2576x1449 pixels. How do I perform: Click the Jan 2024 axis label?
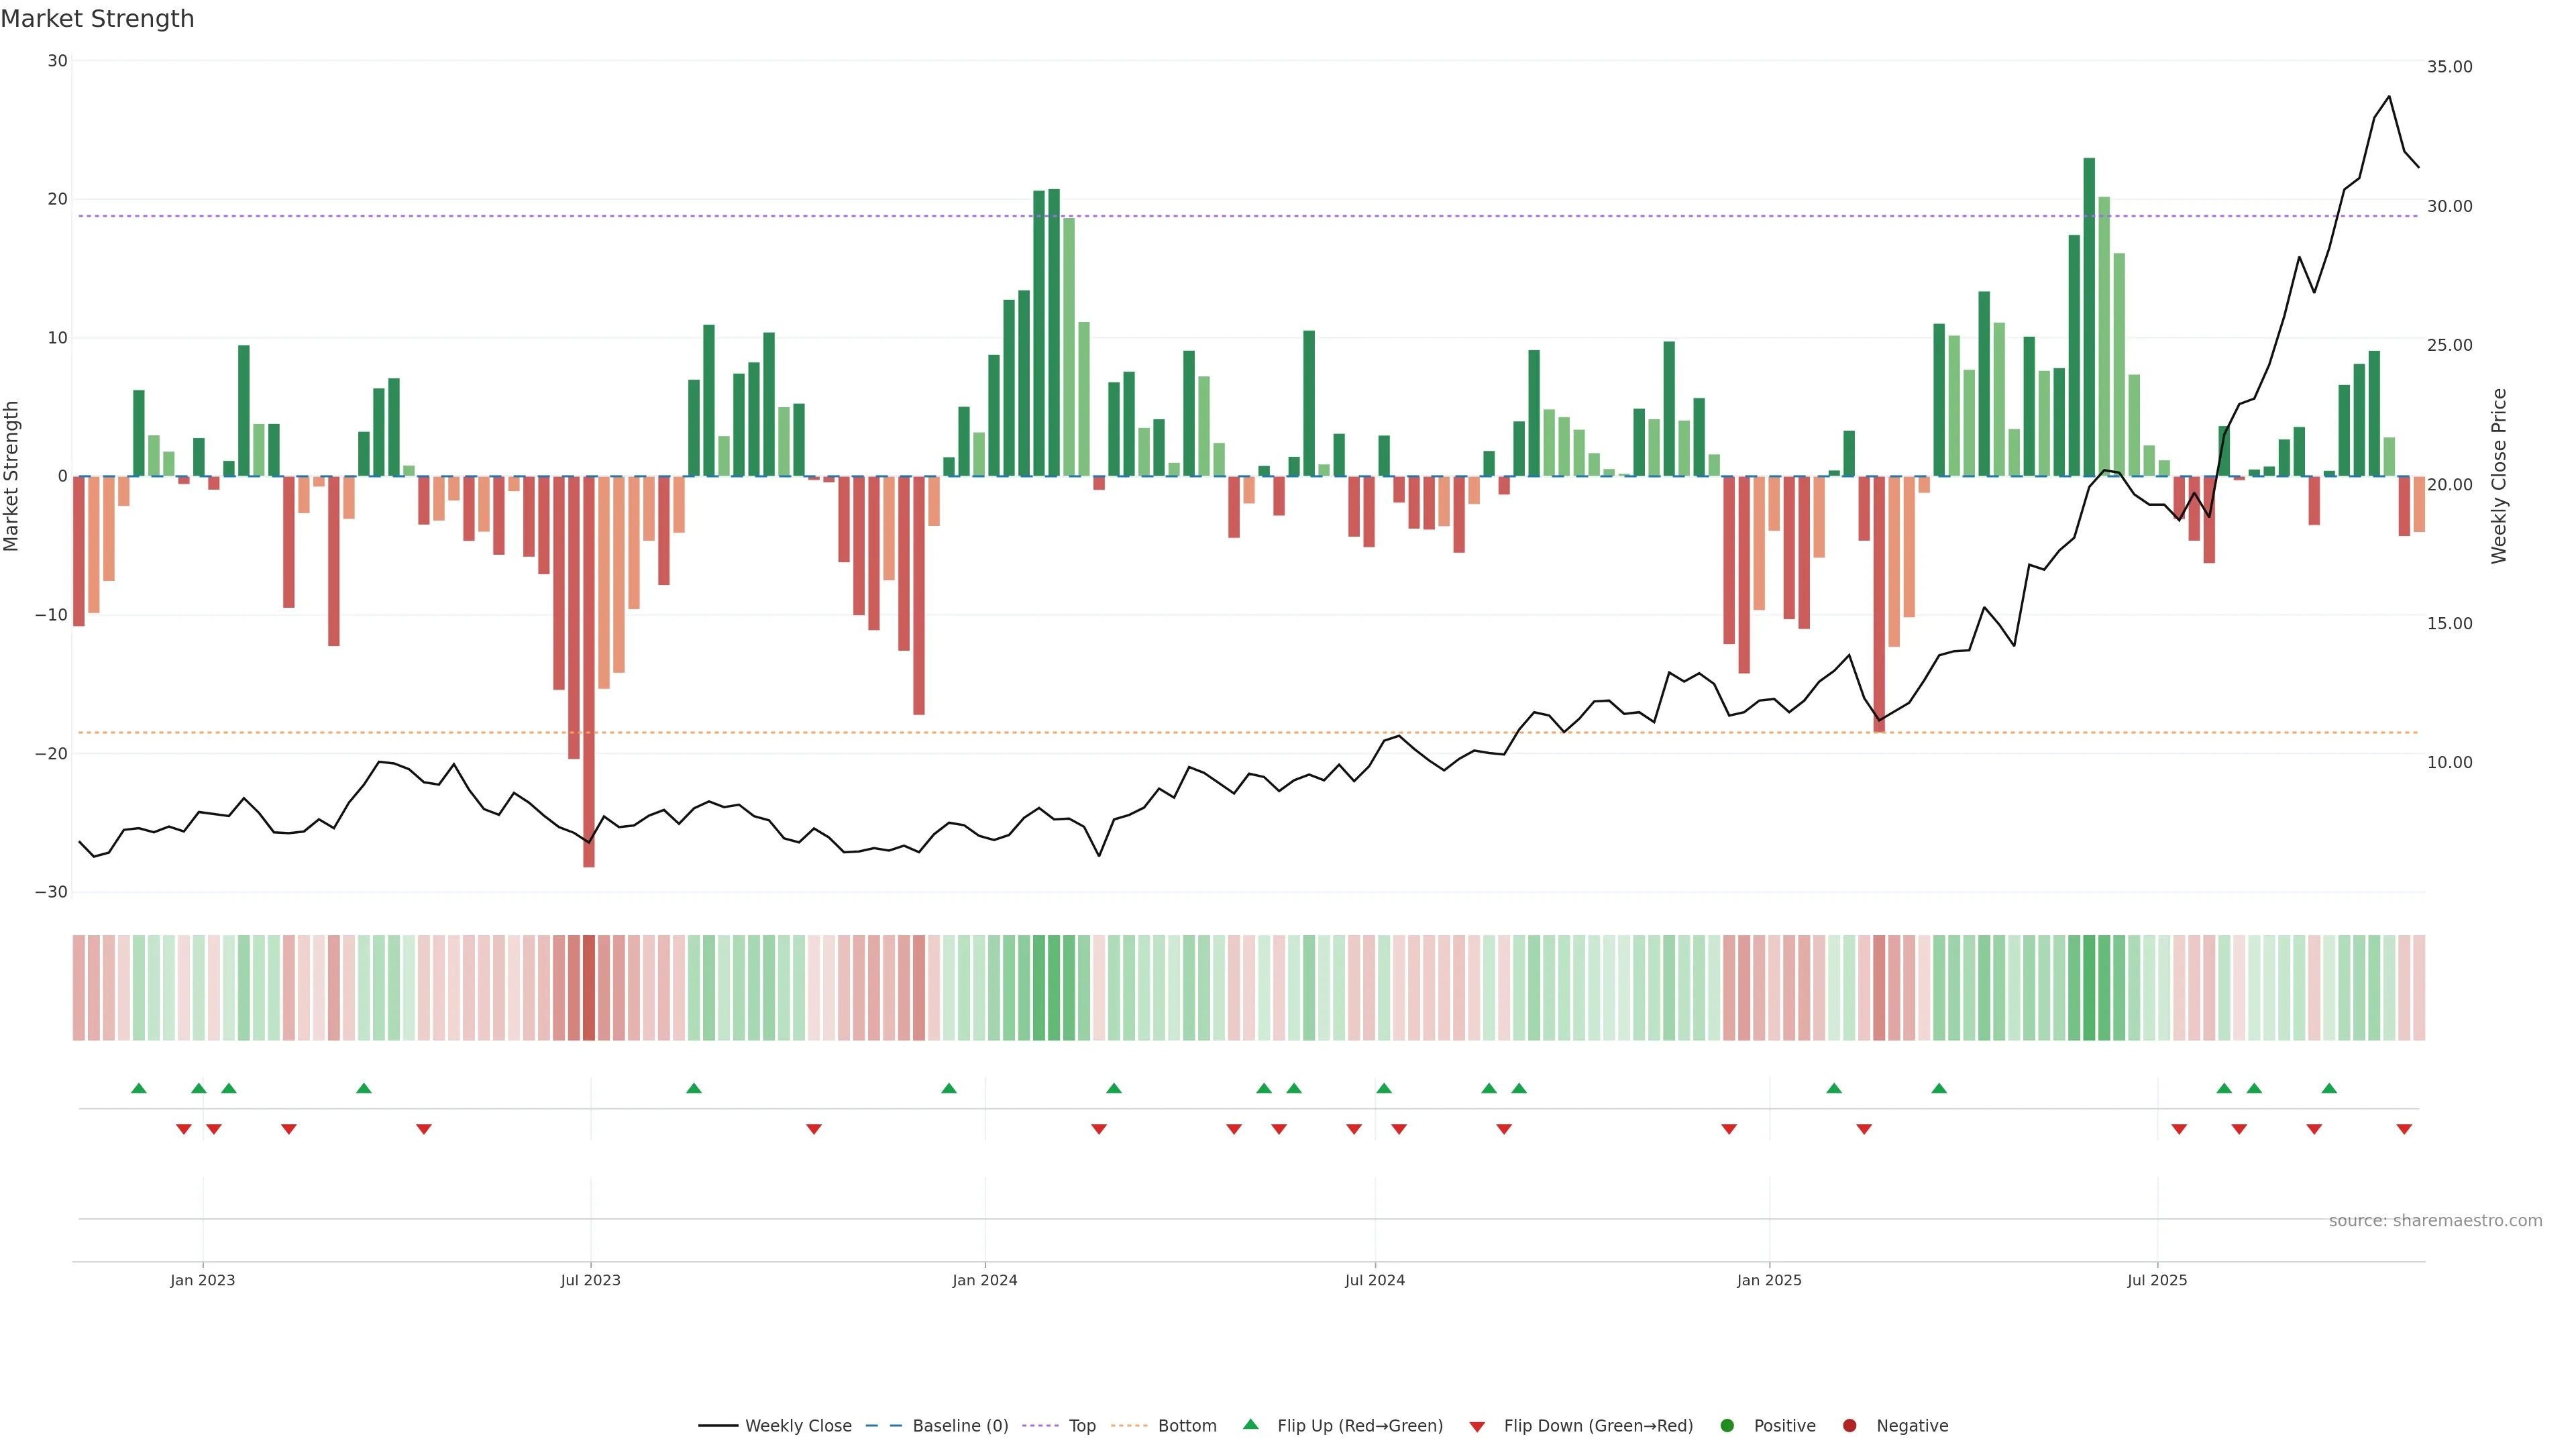(x=984, y=1280)
